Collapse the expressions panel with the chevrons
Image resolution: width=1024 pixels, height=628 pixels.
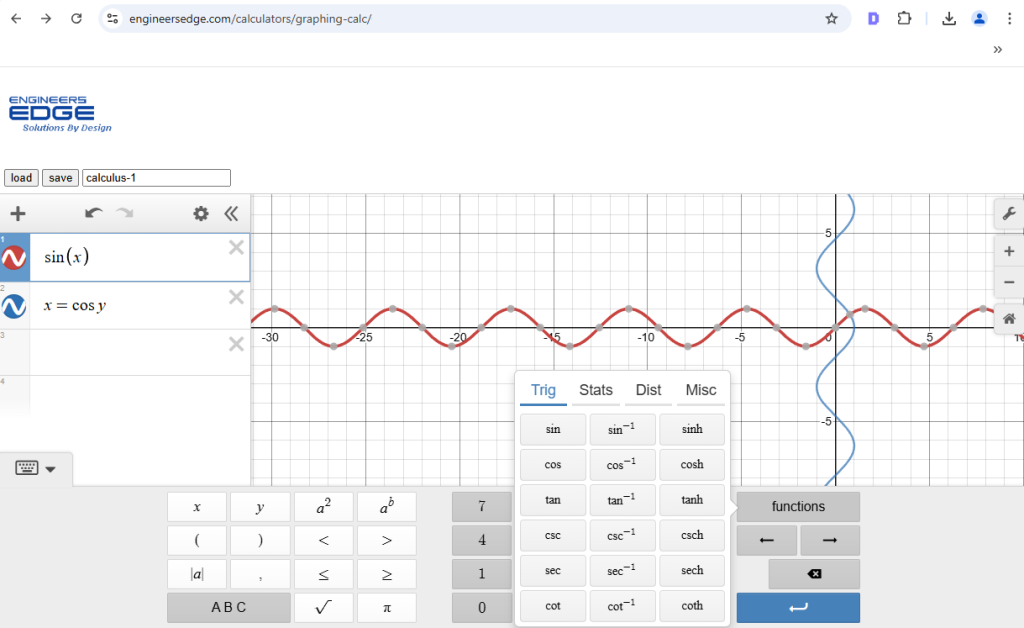(231, 213)
